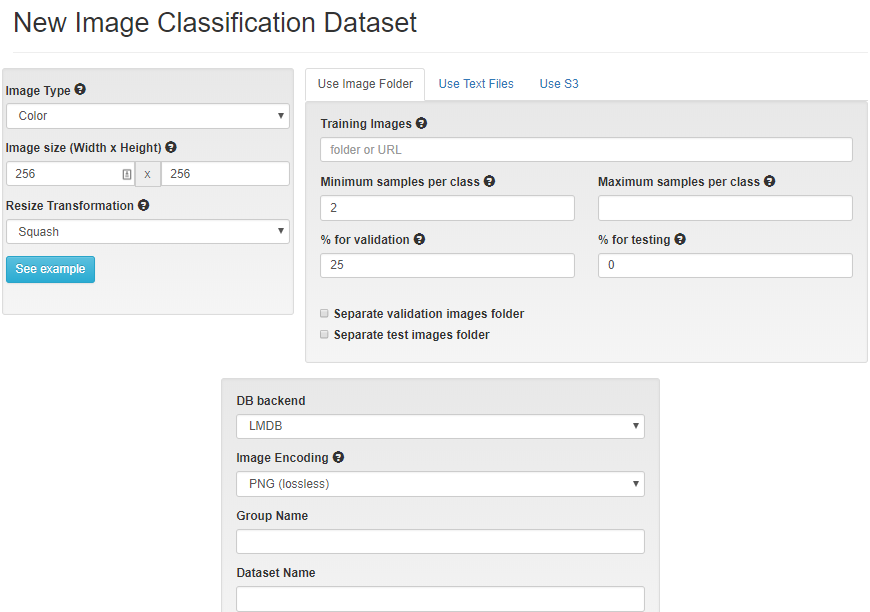Screen dimensions: 870x612
Task: Click help icon next to Image Type
Action: 80,90
